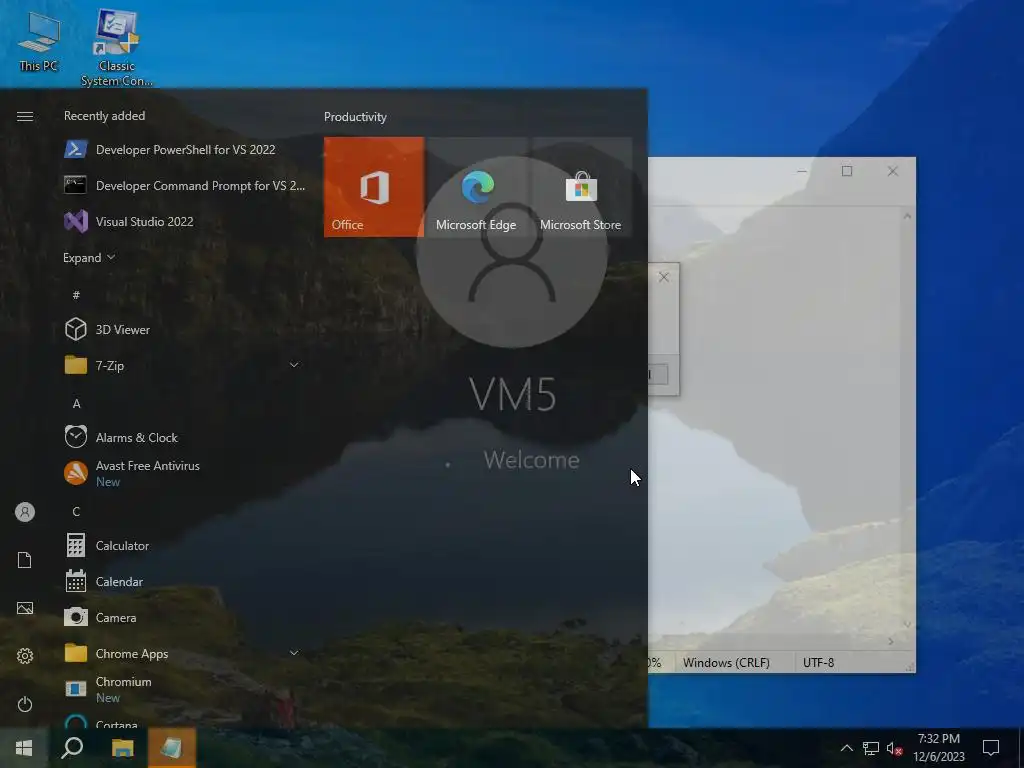
Task: Open 3D Viewer app
Action: (x=185, y=330)
